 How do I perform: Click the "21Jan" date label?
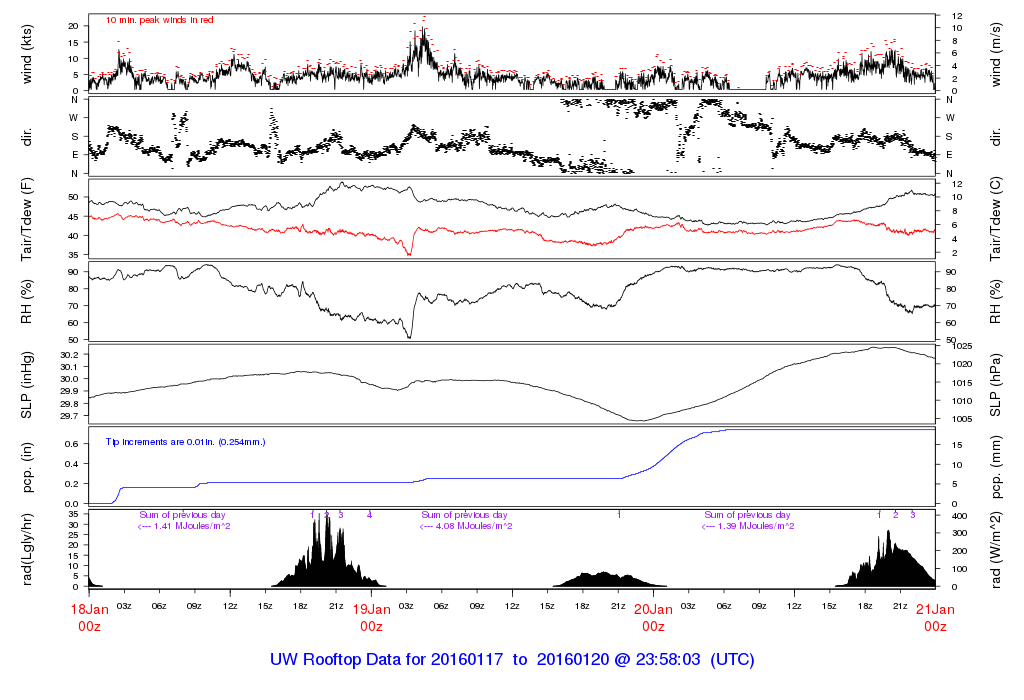(935, 610)
